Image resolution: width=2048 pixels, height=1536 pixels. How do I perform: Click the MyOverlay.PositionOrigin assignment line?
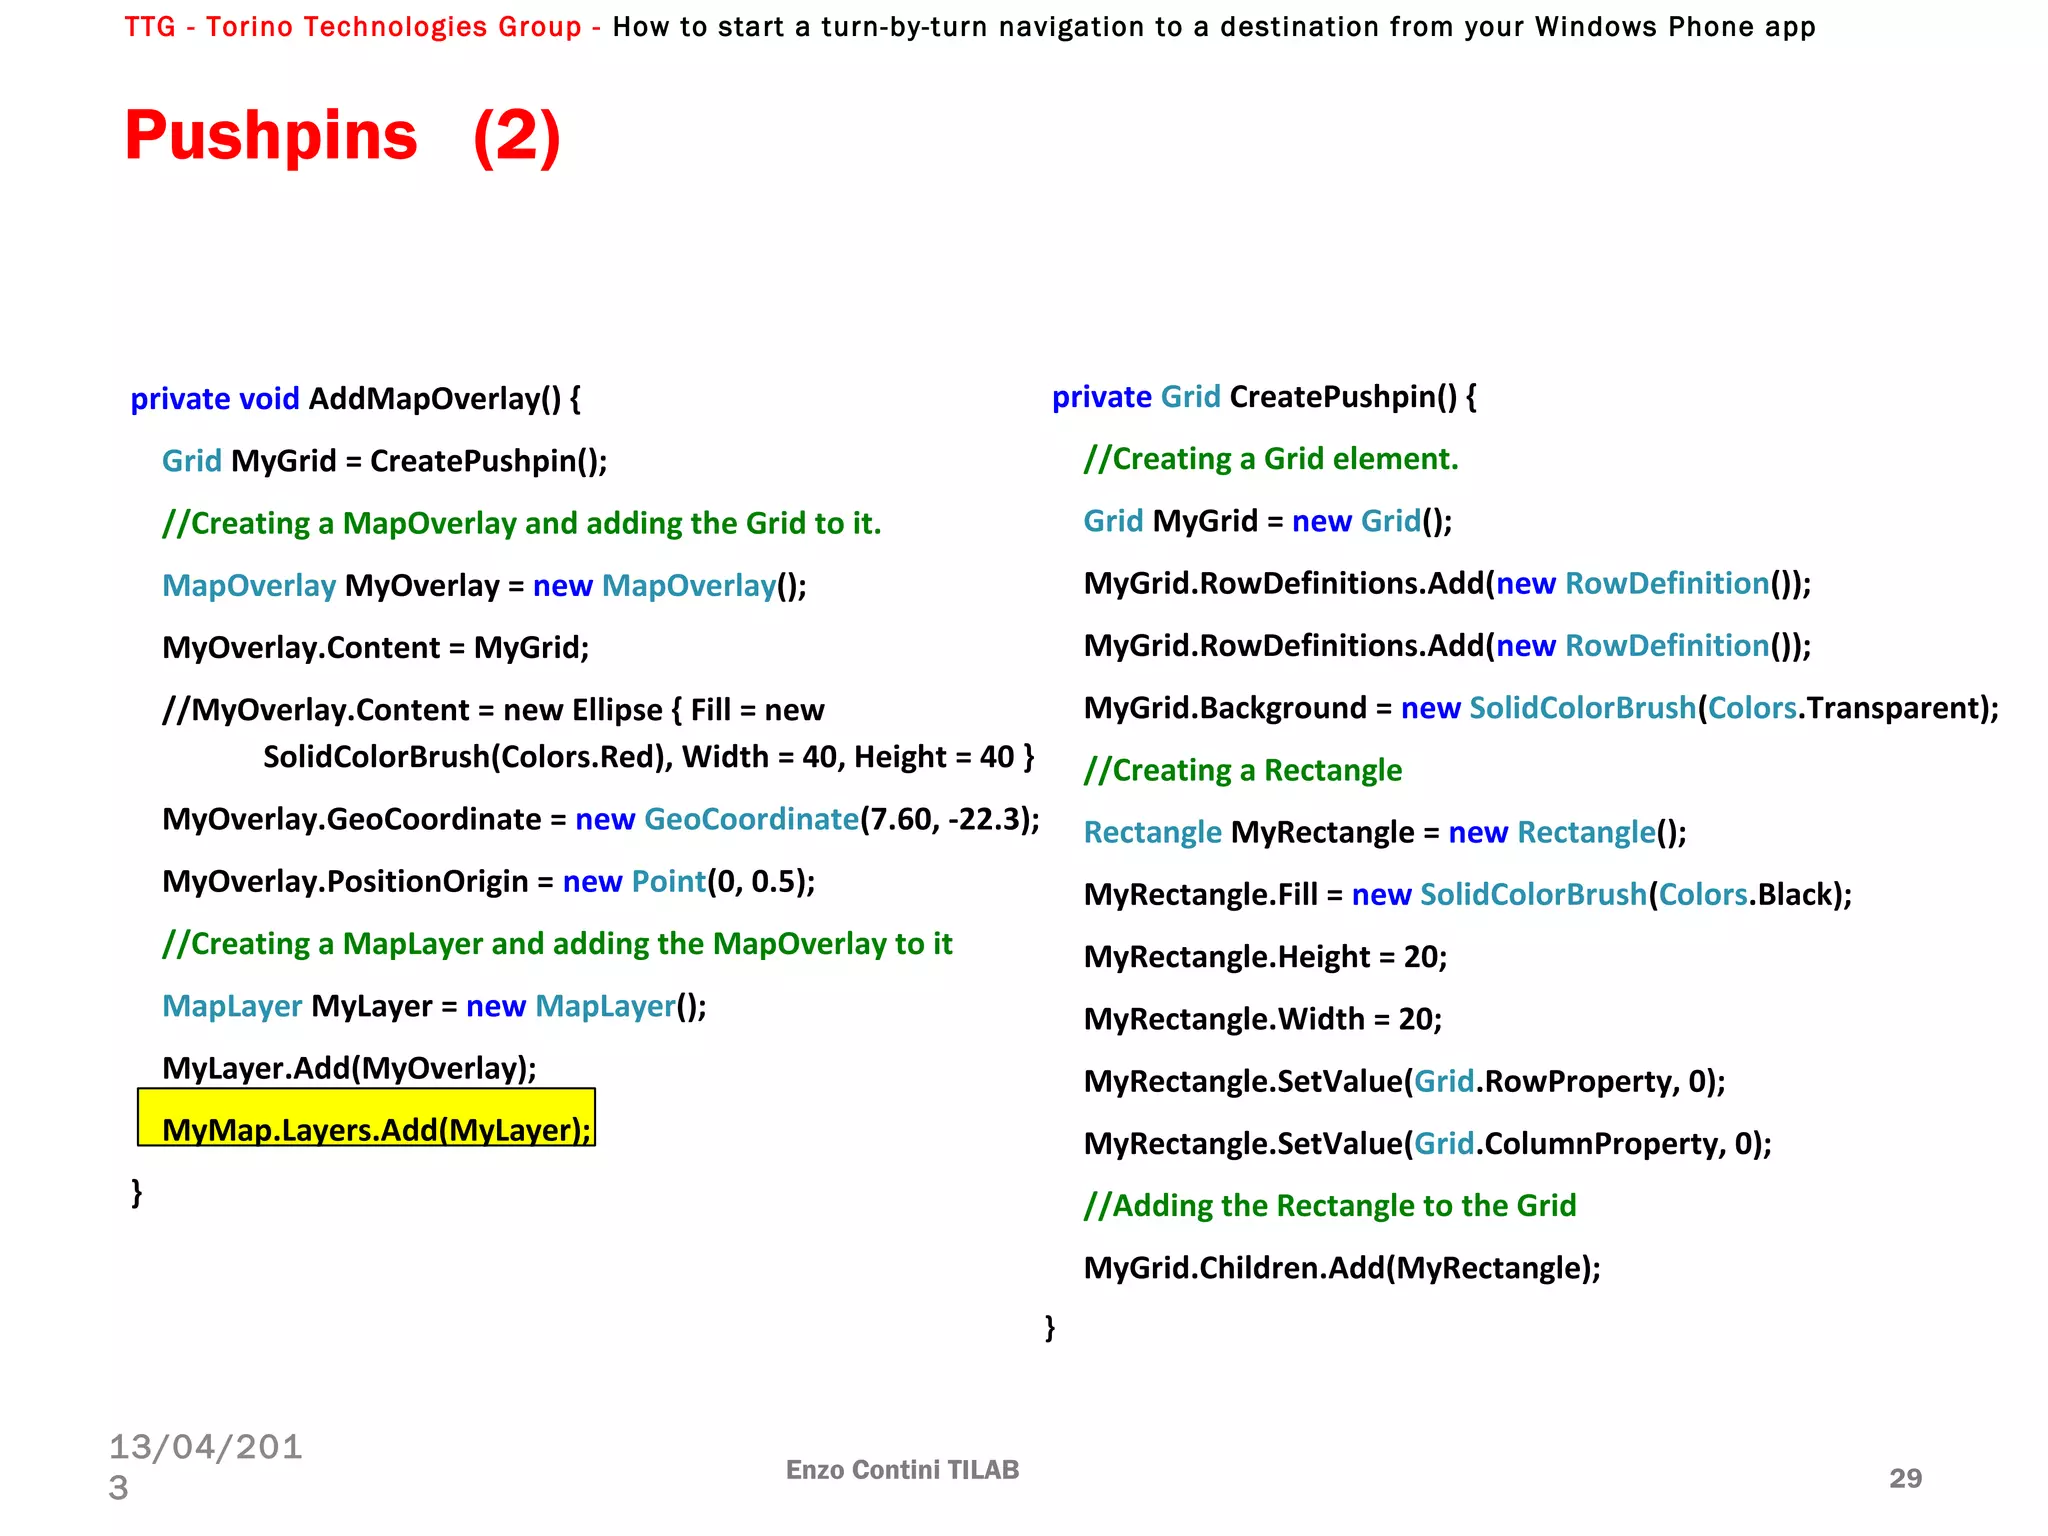[x=488, y=881]
